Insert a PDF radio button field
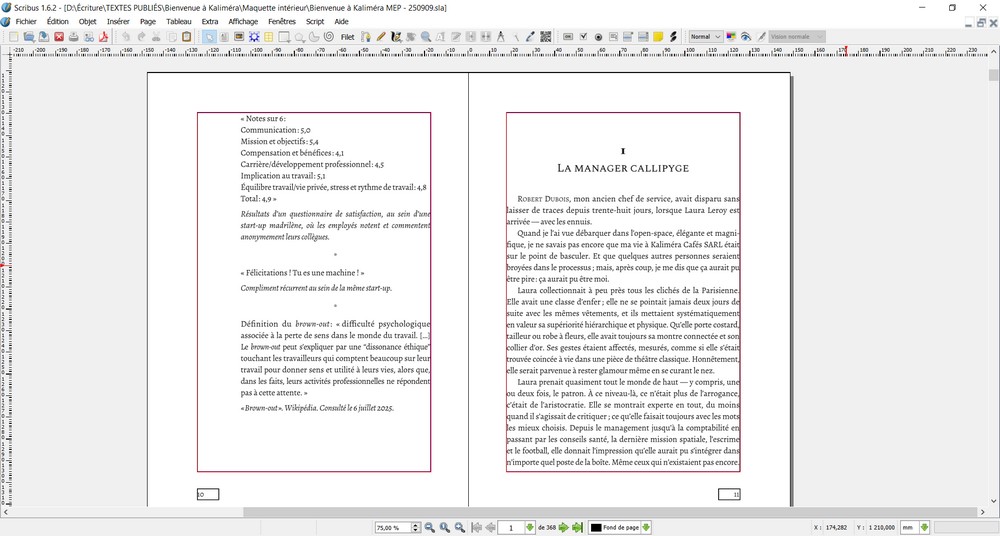 (598, 36)
